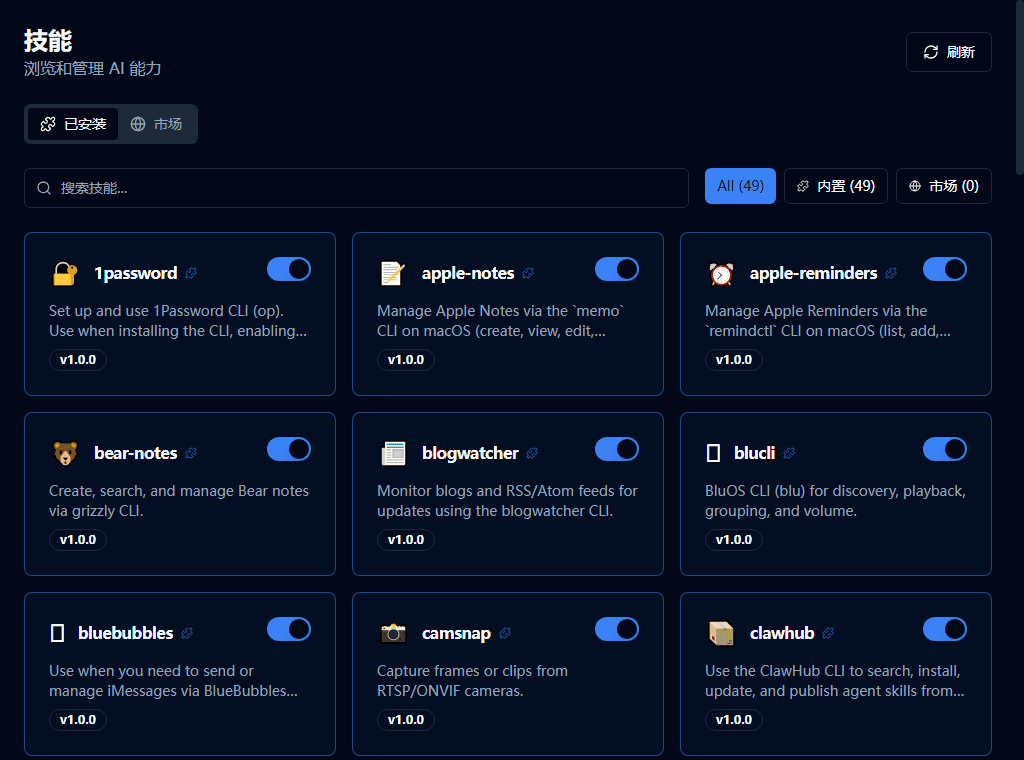Click the 搜索技能 search field
1024x760 pixels.
pos(356,188)
